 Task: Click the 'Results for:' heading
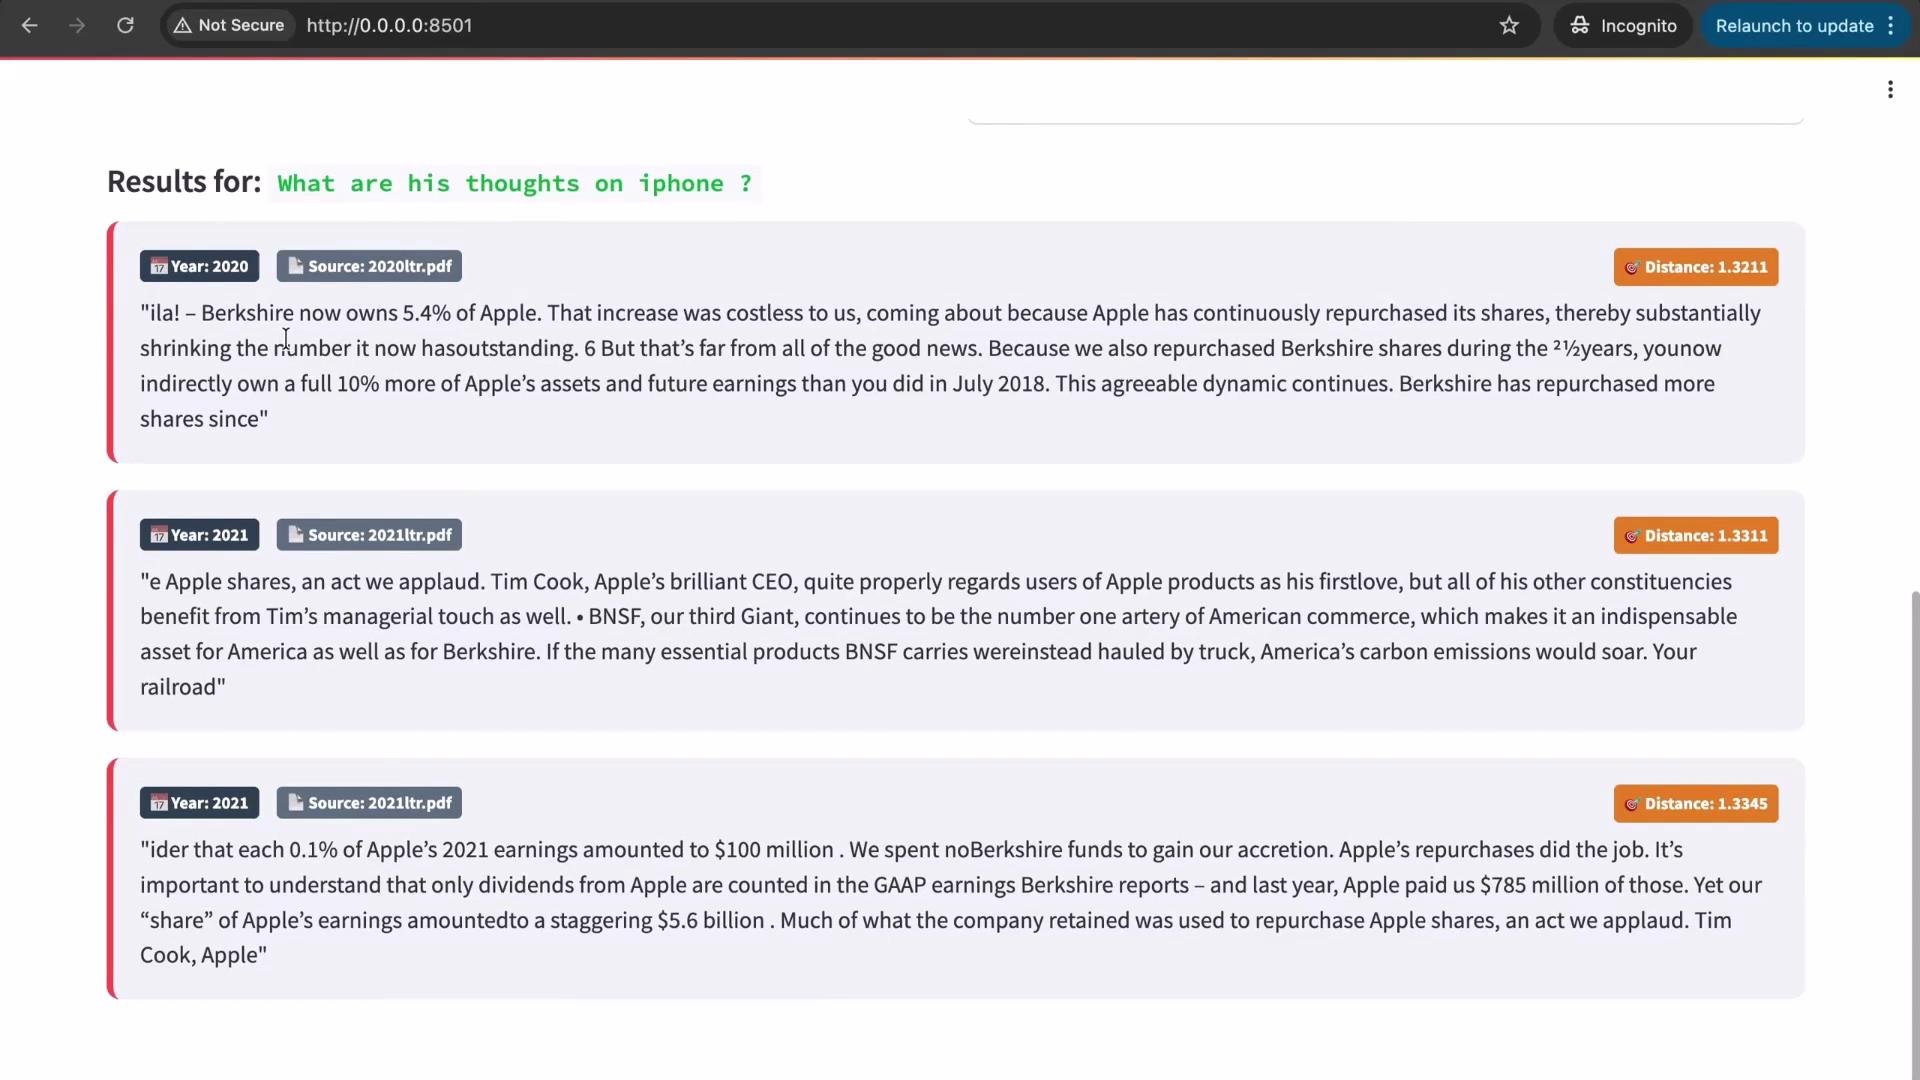pyautogui.click(x=184, y=182)
